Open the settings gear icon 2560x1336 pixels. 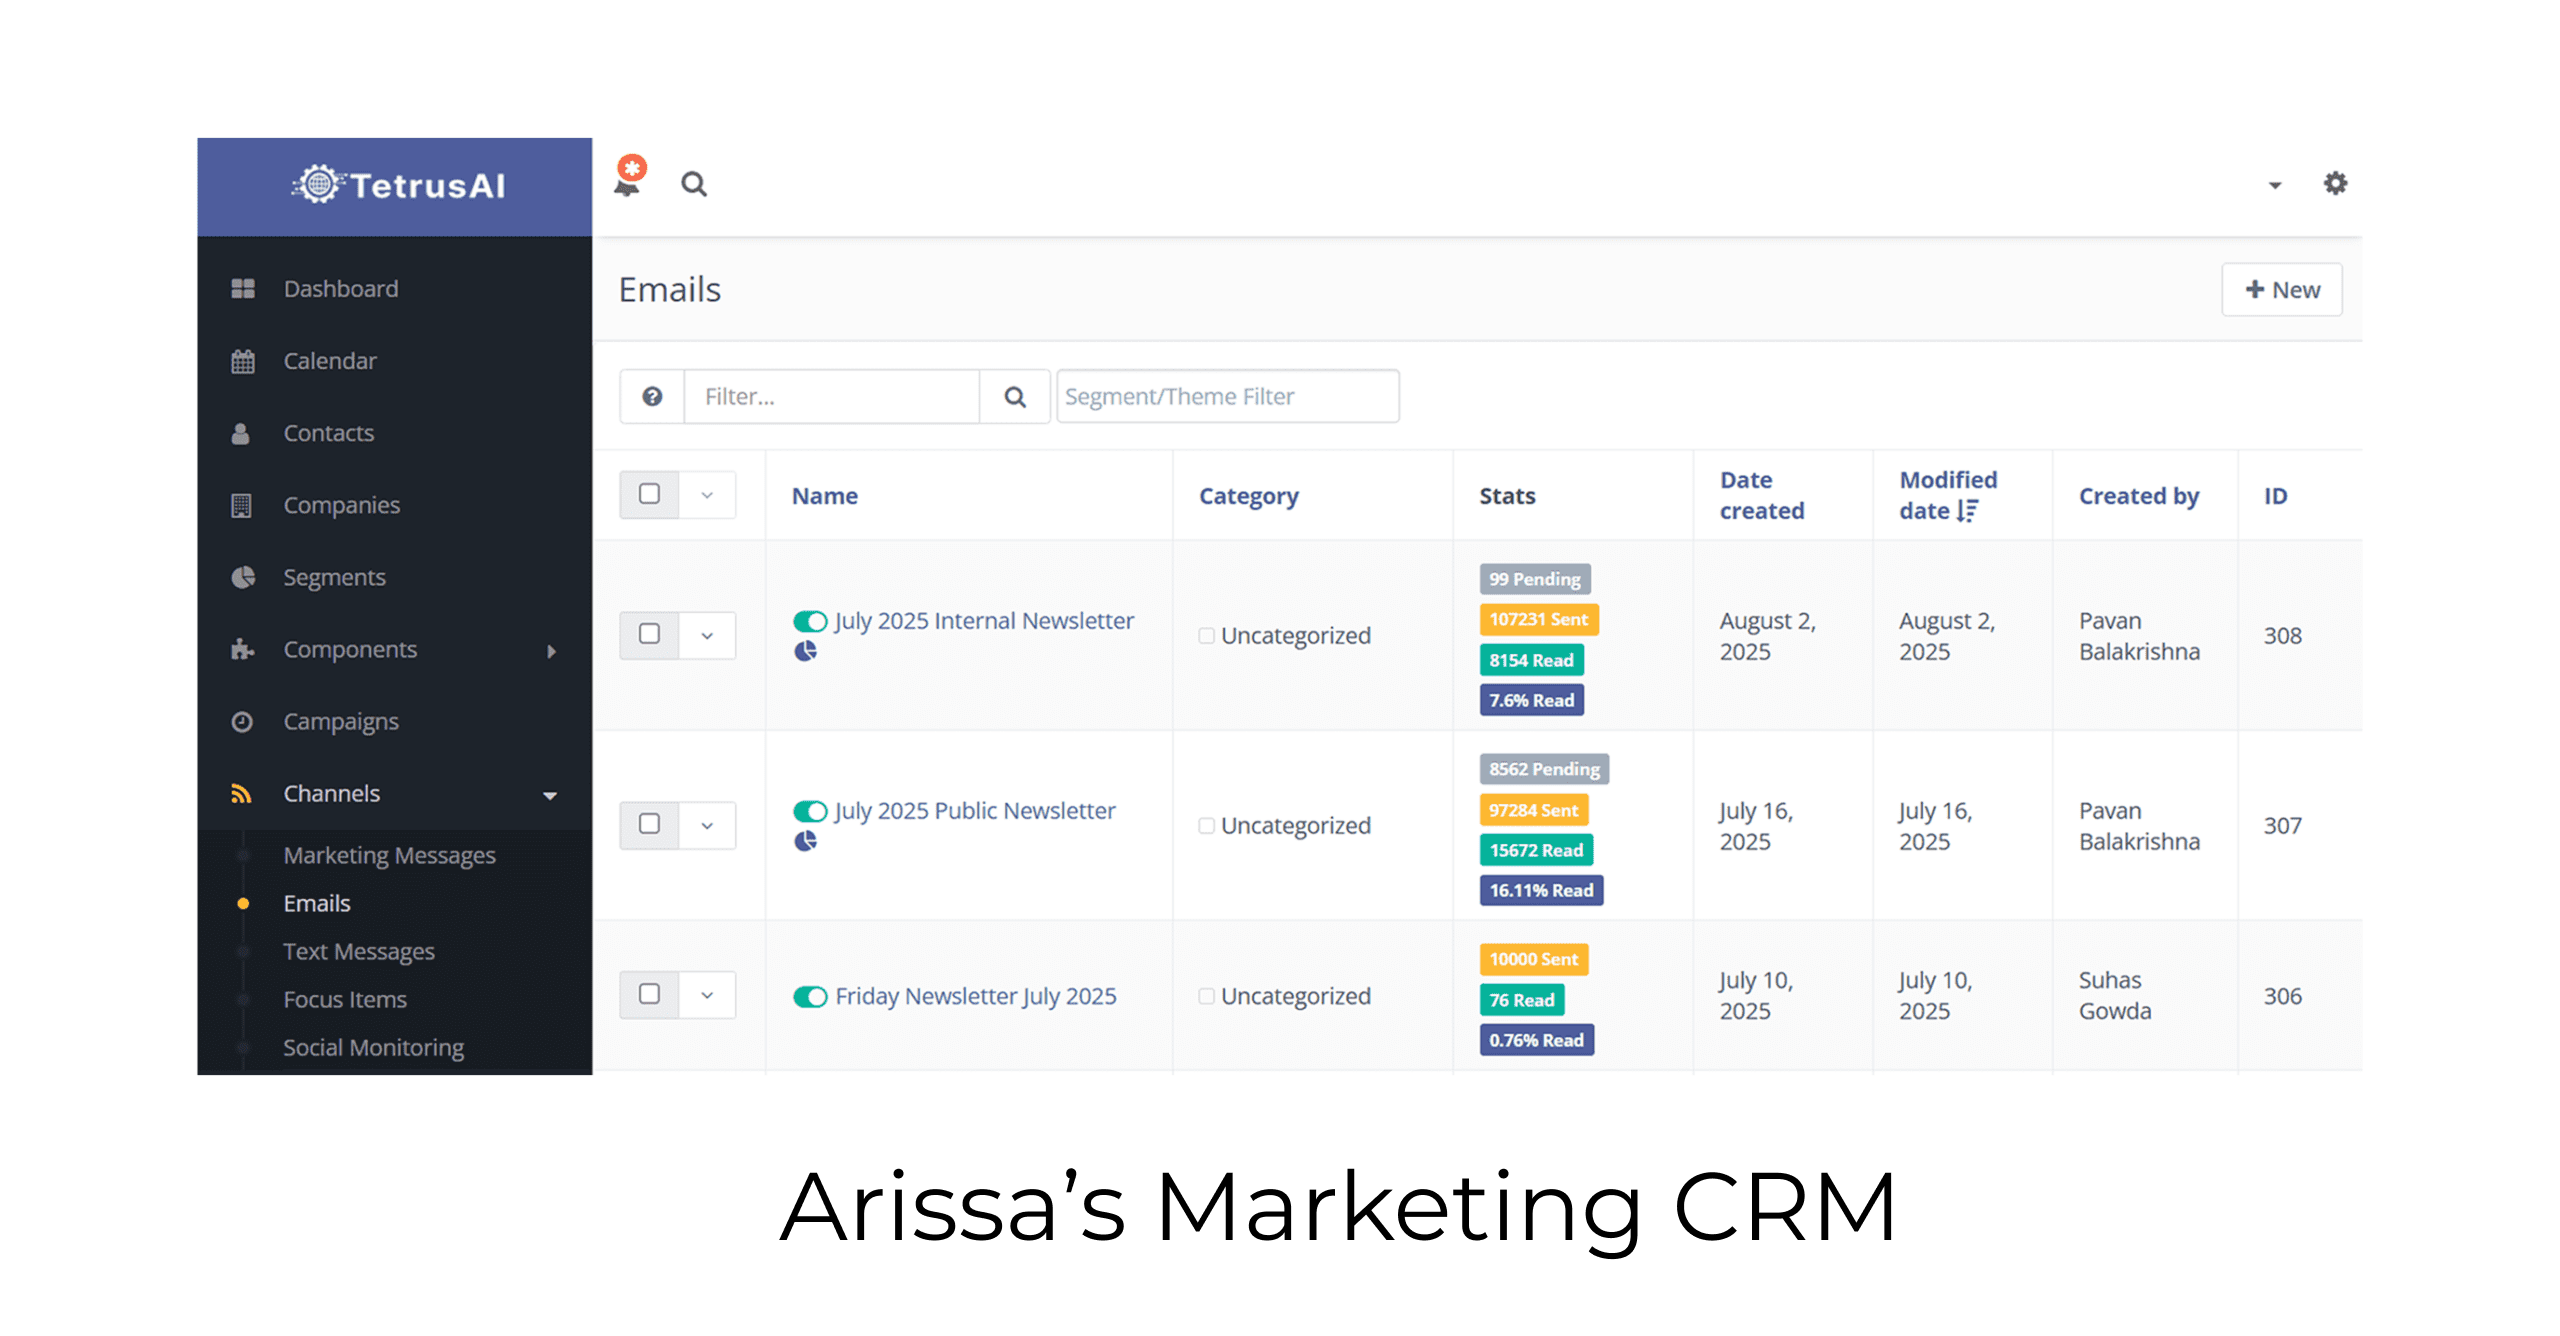point(2335,184)
